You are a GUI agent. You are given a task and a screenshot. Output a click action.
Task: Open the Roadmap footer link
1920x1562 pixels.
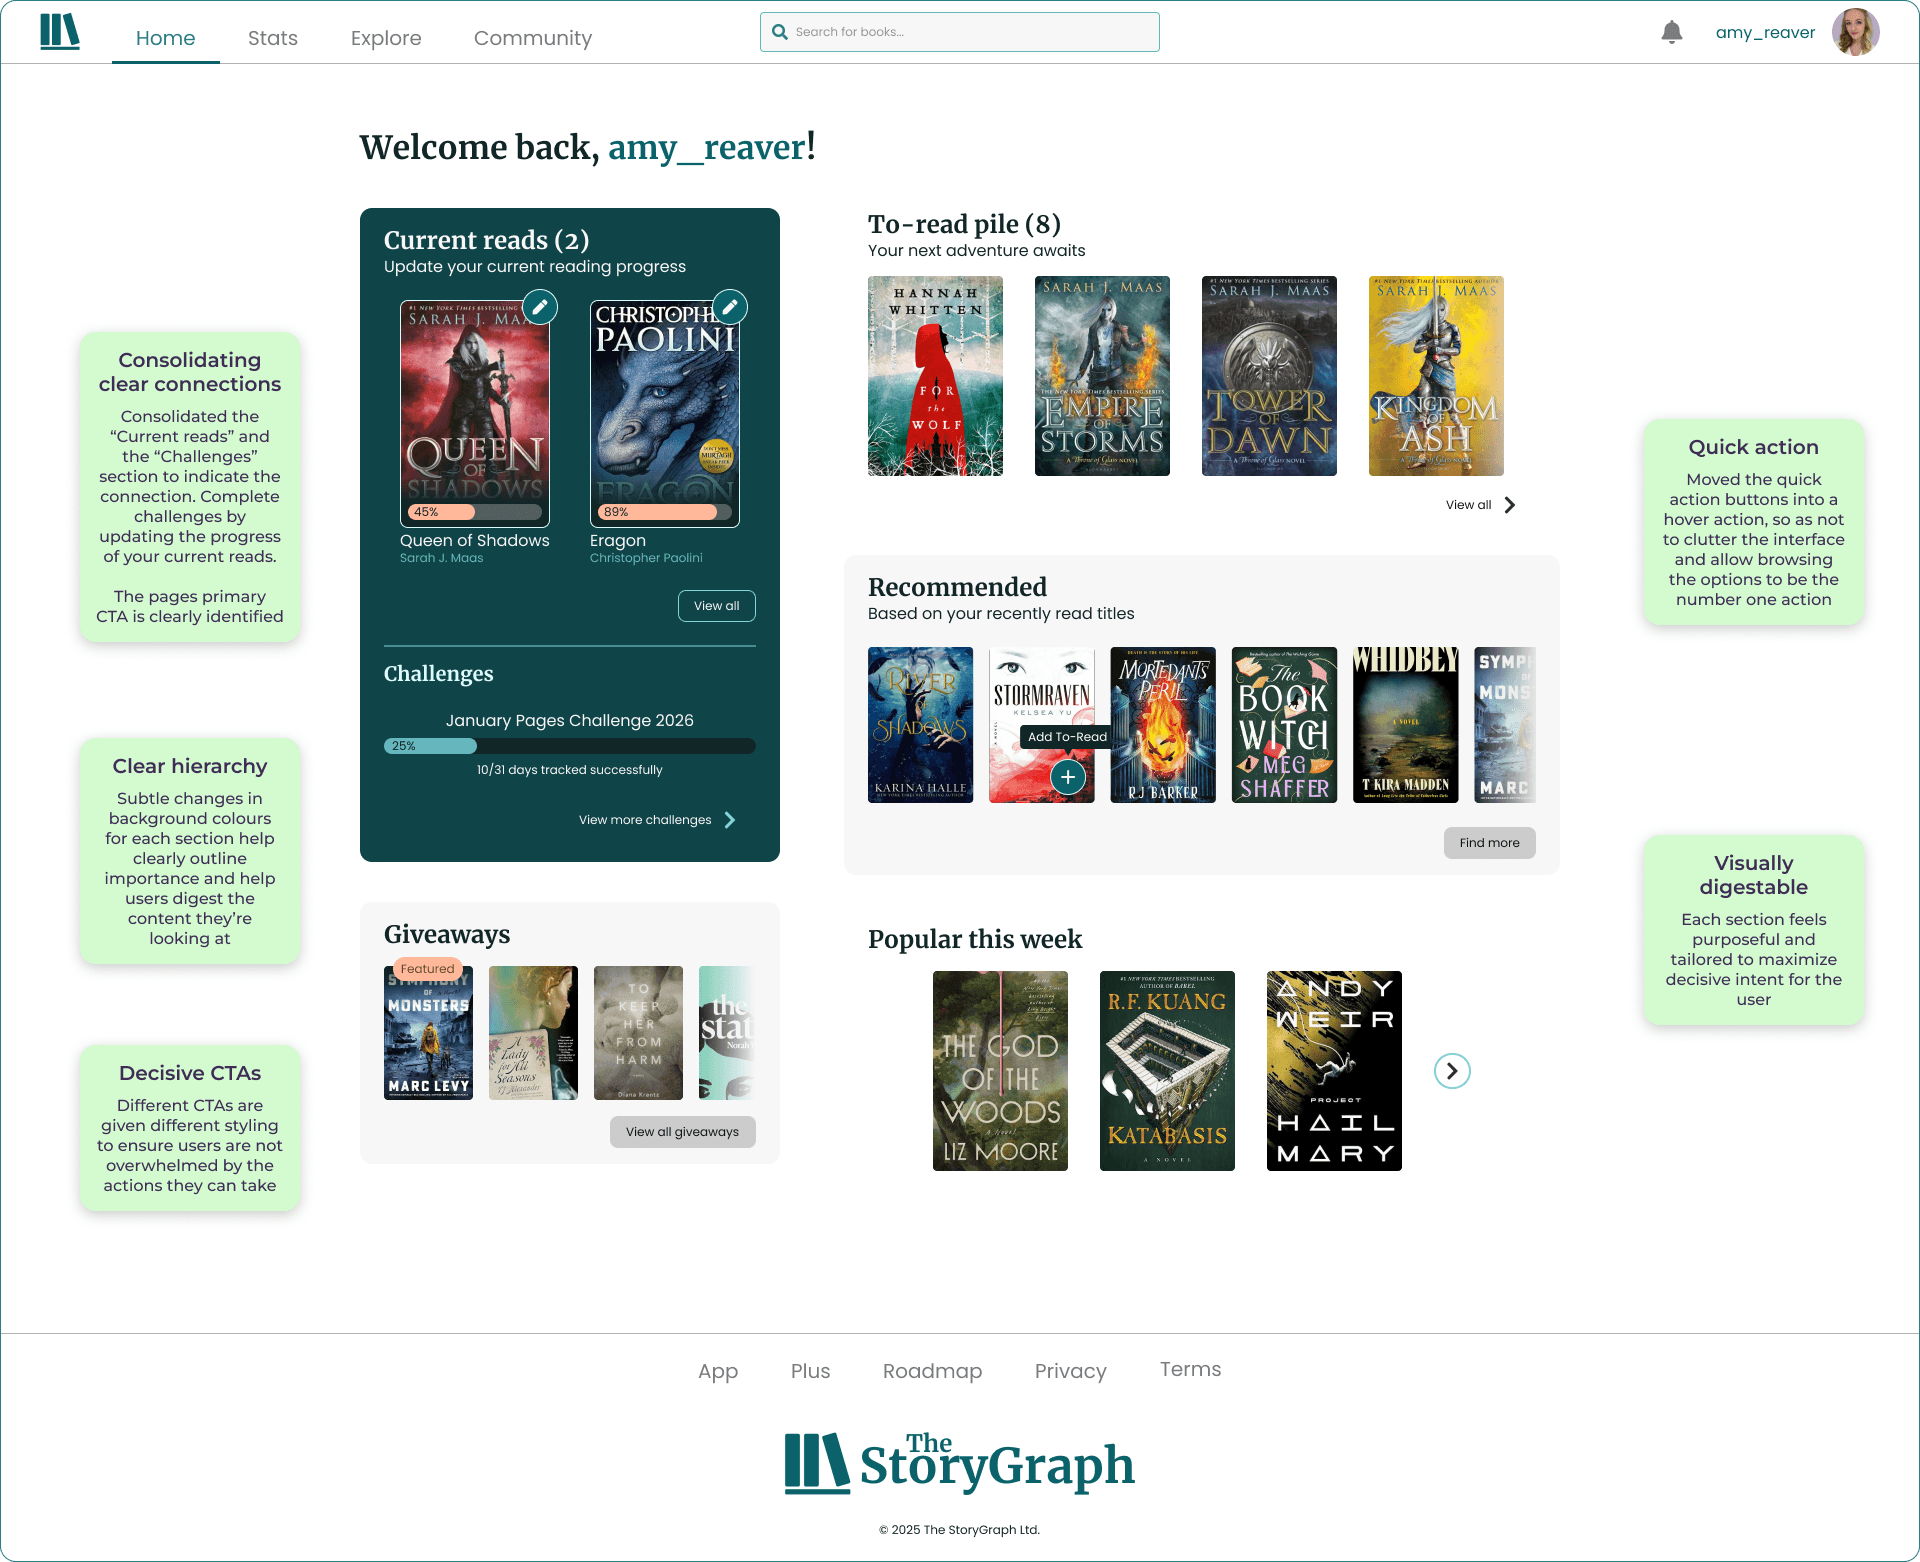(932, 1371)
